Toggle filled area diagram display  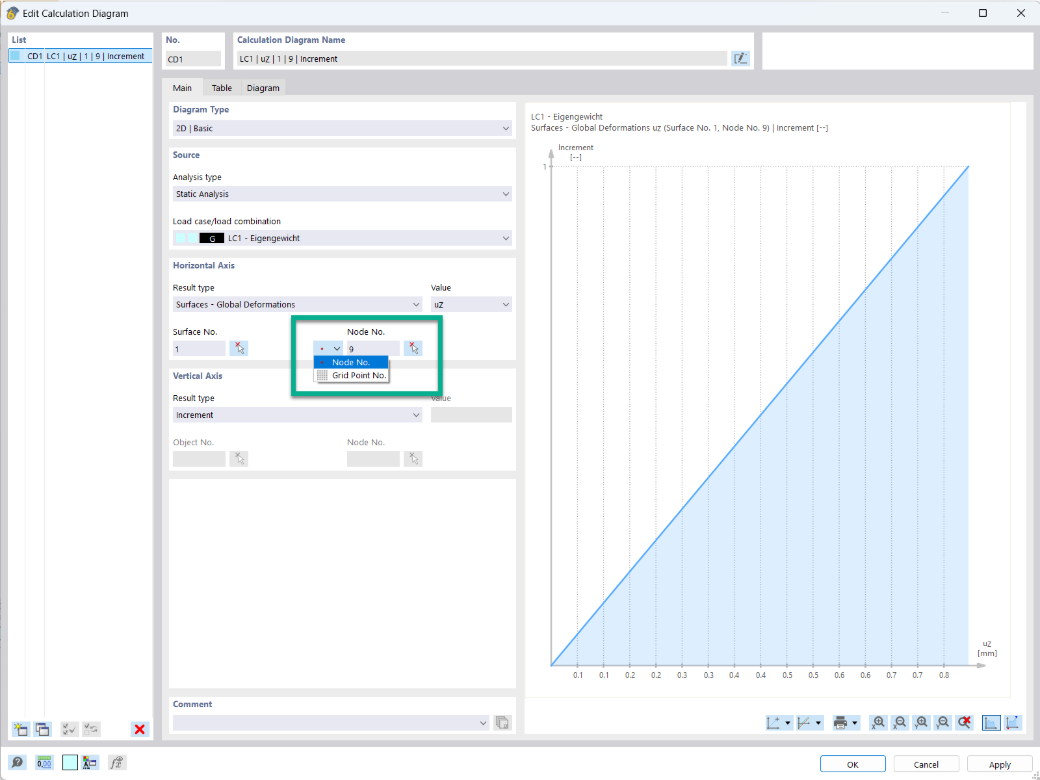pyautogui.click(x=991, y=723)
